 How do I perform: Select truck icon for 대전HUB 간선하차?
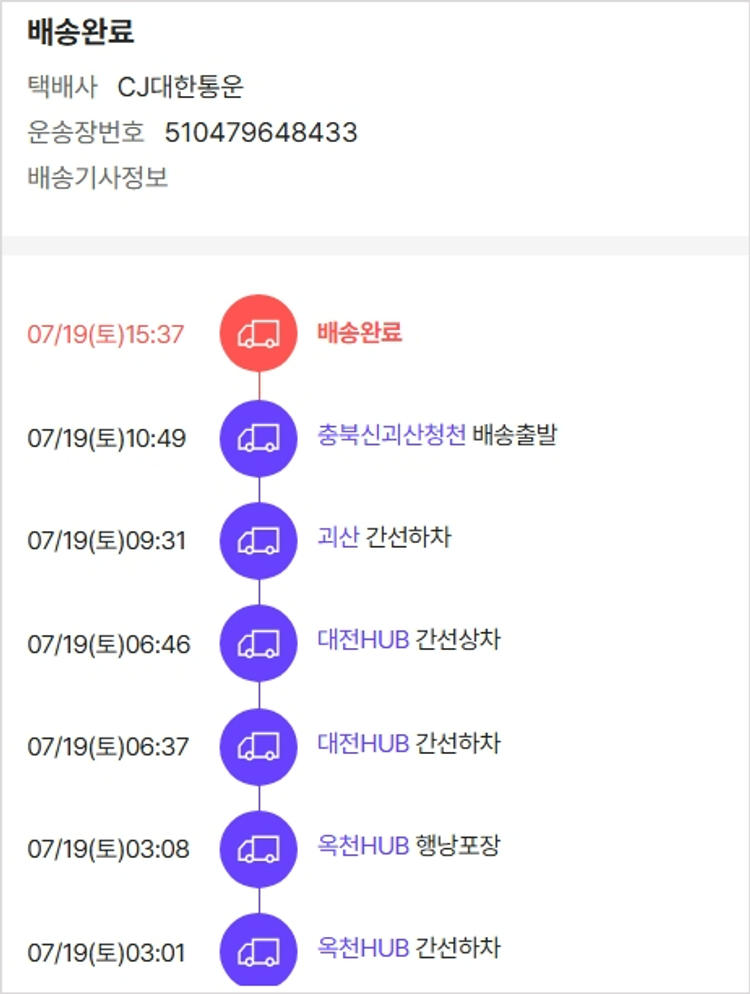pos(258,746)
